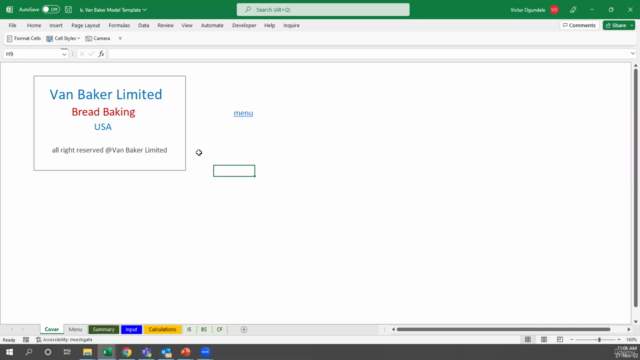Open the Cell Styles dropdown
This screenshot has width=640, height=360.
pyautogui.click(x=63, y=38)
